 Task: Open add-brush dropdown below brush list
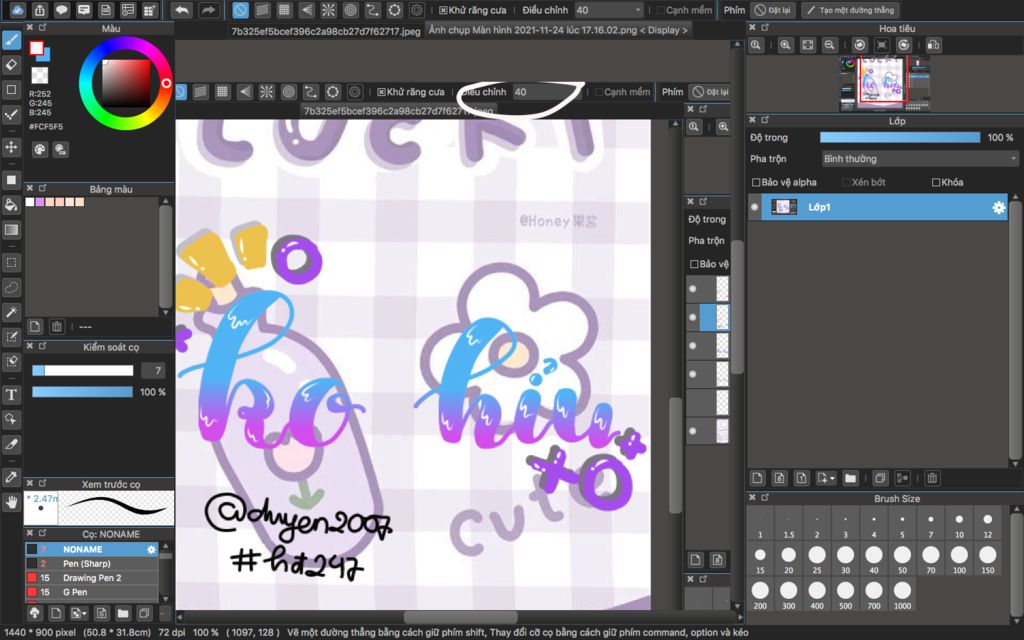[x=79, y=613]
